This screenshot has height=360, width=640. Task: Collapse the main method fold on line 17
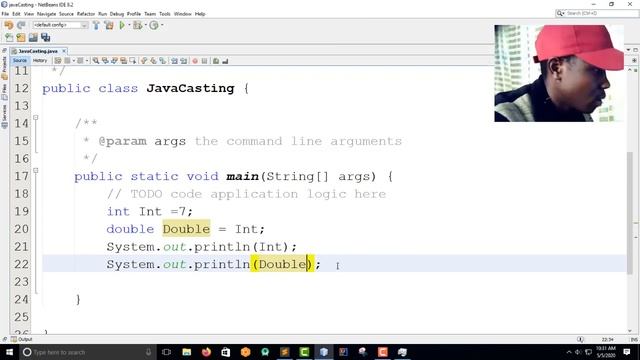pyautogui.click(x=36, y=171)
